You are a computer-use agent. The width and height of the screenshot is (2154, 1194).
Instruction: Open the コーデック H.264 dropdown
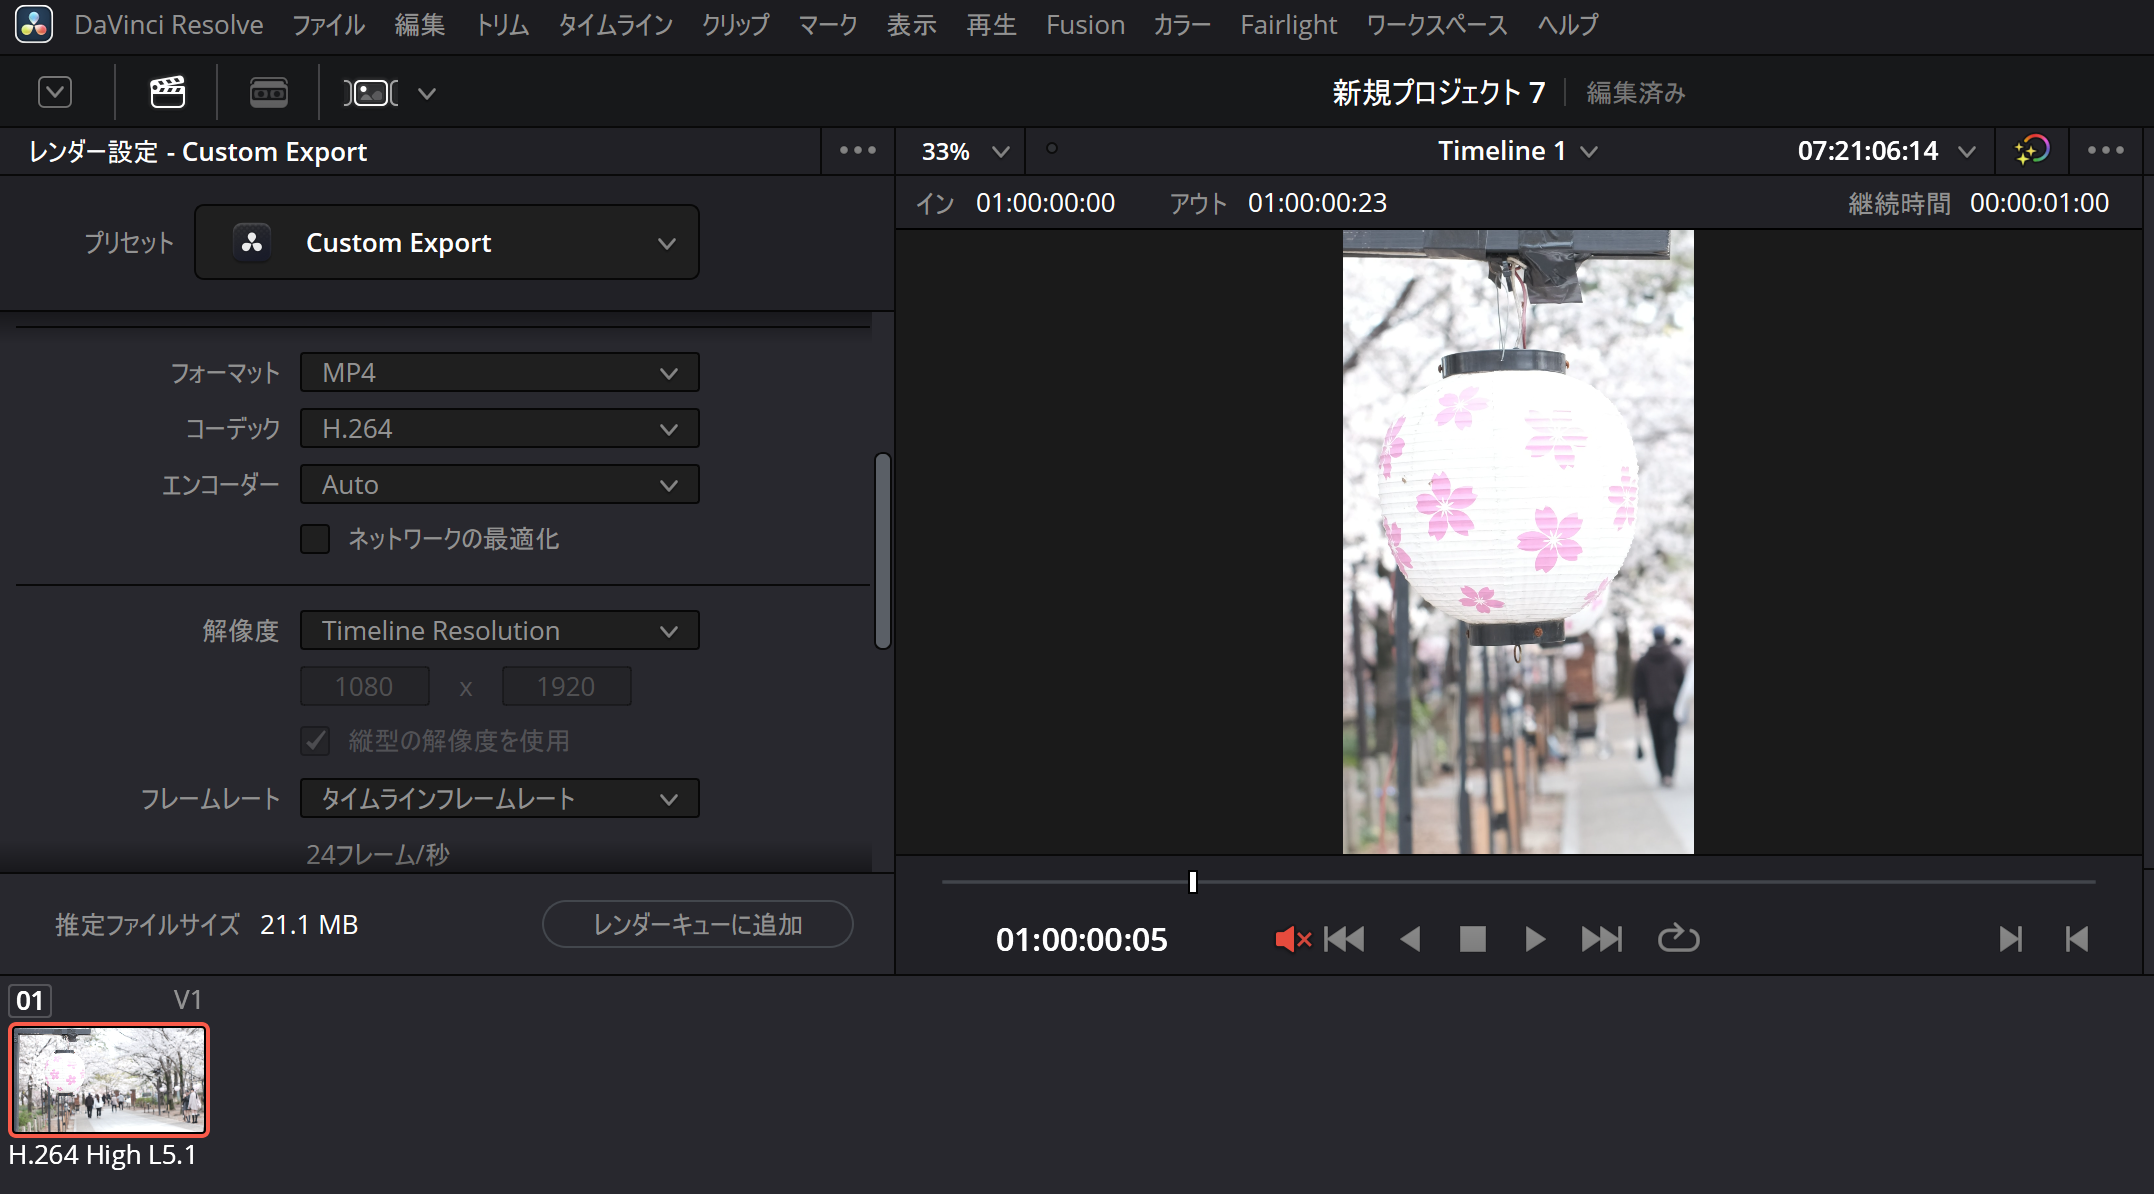[499, 429]
